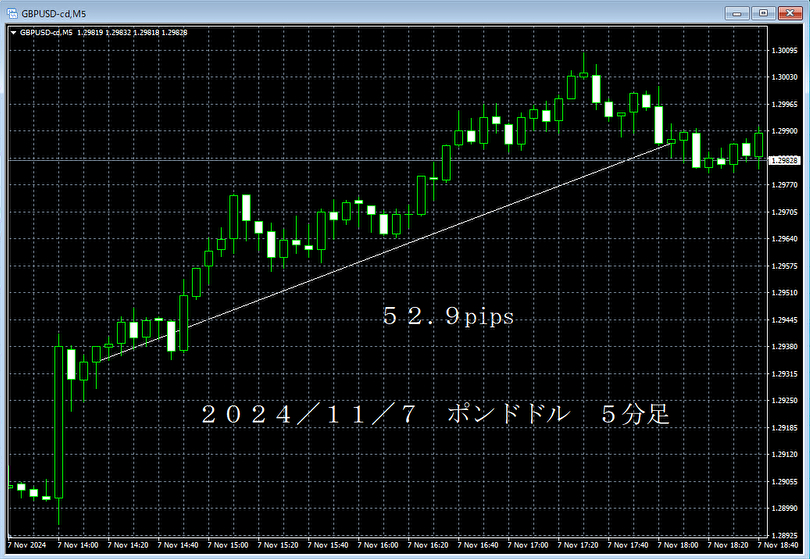The height and width of the screenshot is (559, 810).
Task: Minimize the GBPUSD-cd,M5 chart window
Action: coord(739,11)
